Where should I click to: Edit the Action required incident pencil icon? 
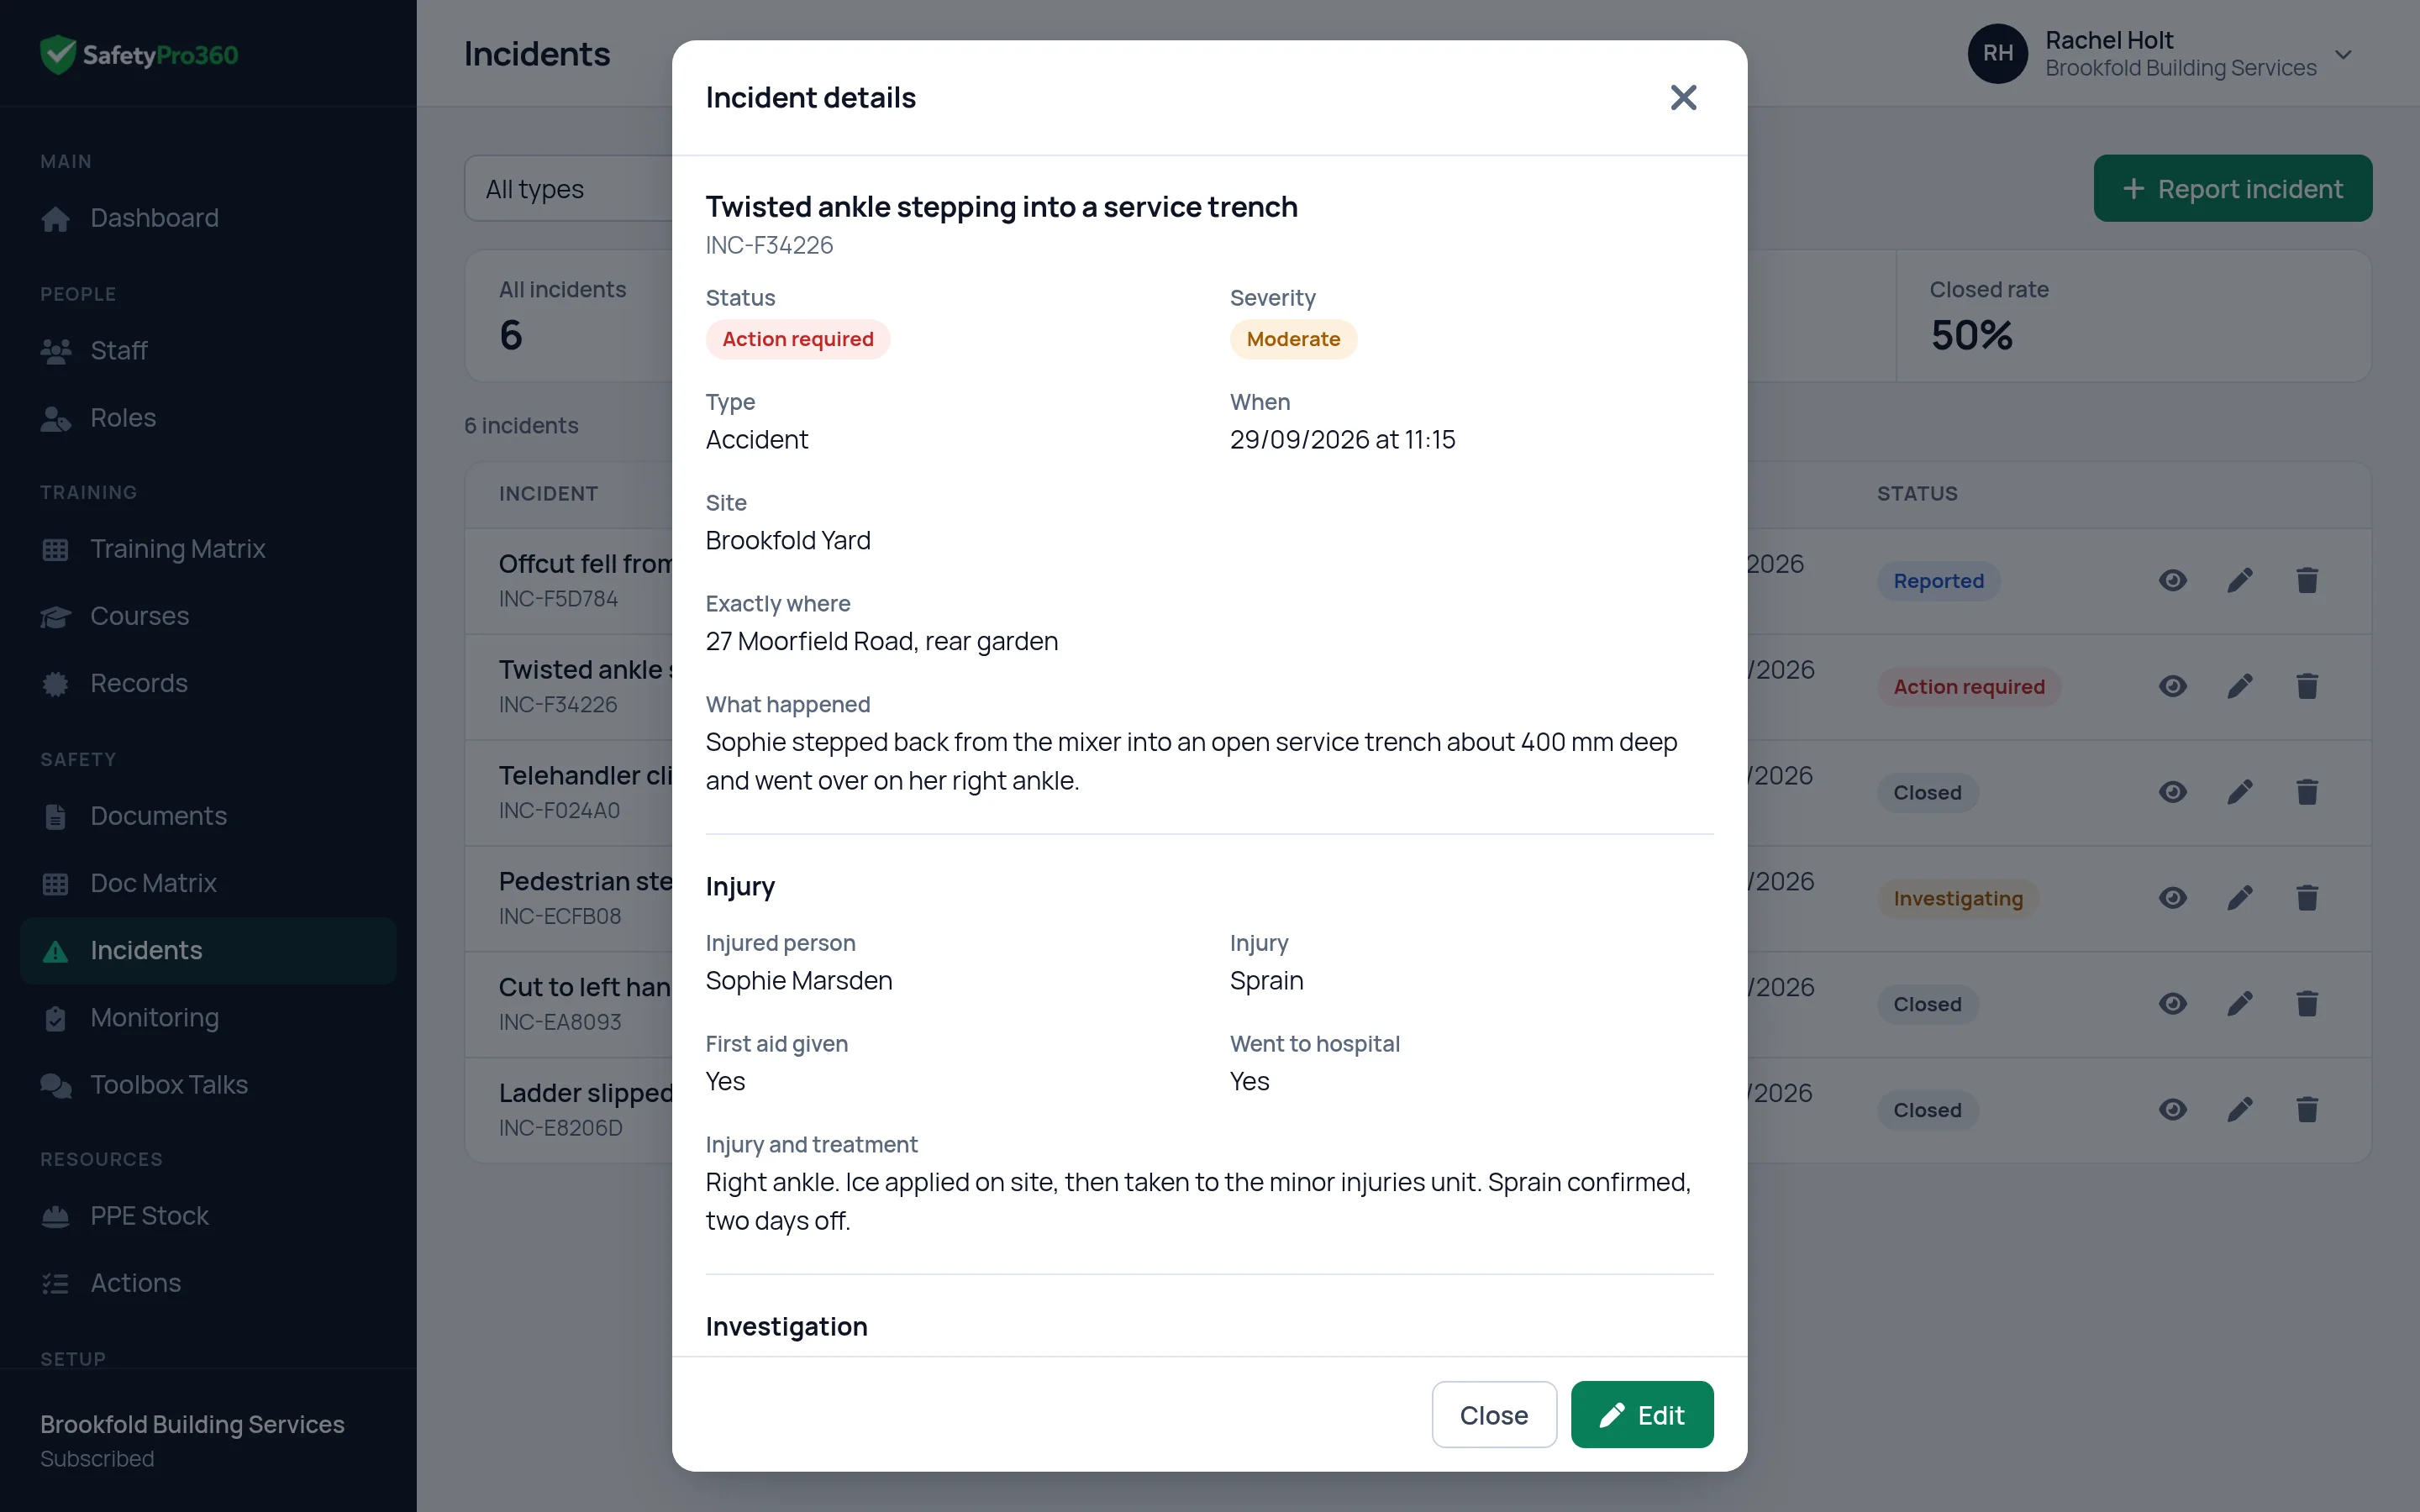tap(2240, 686)
